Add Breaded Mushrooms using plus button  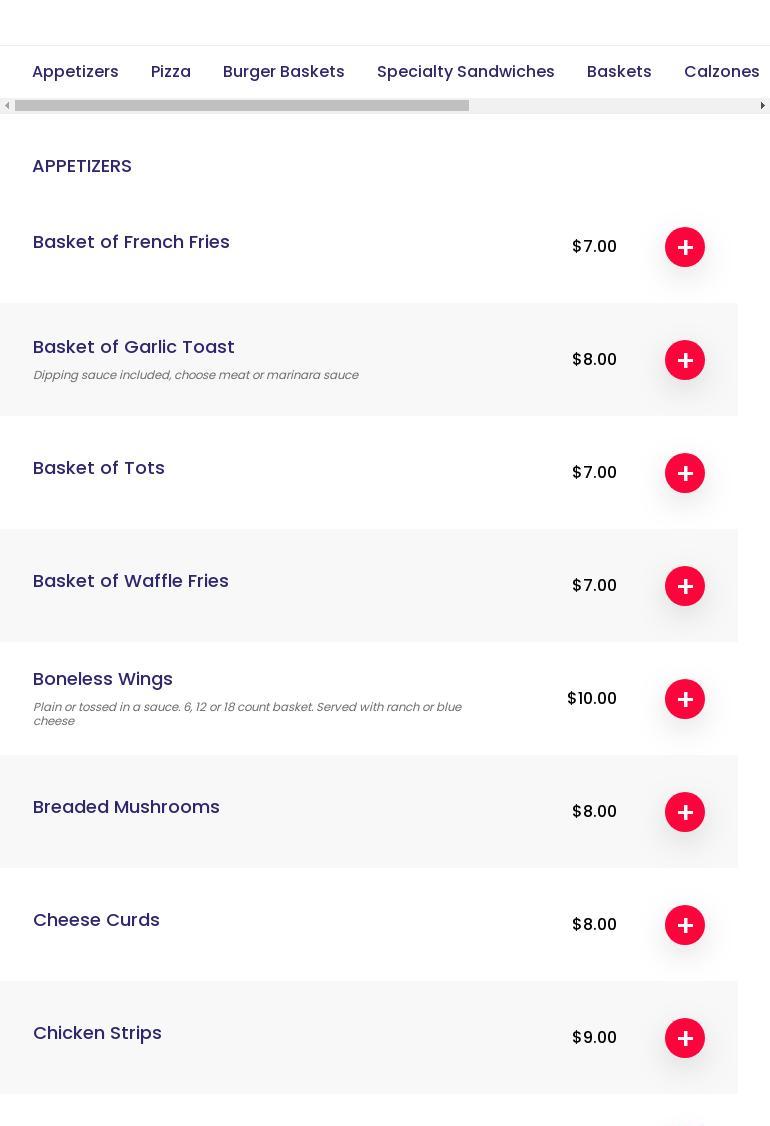[x=685, y=812]
